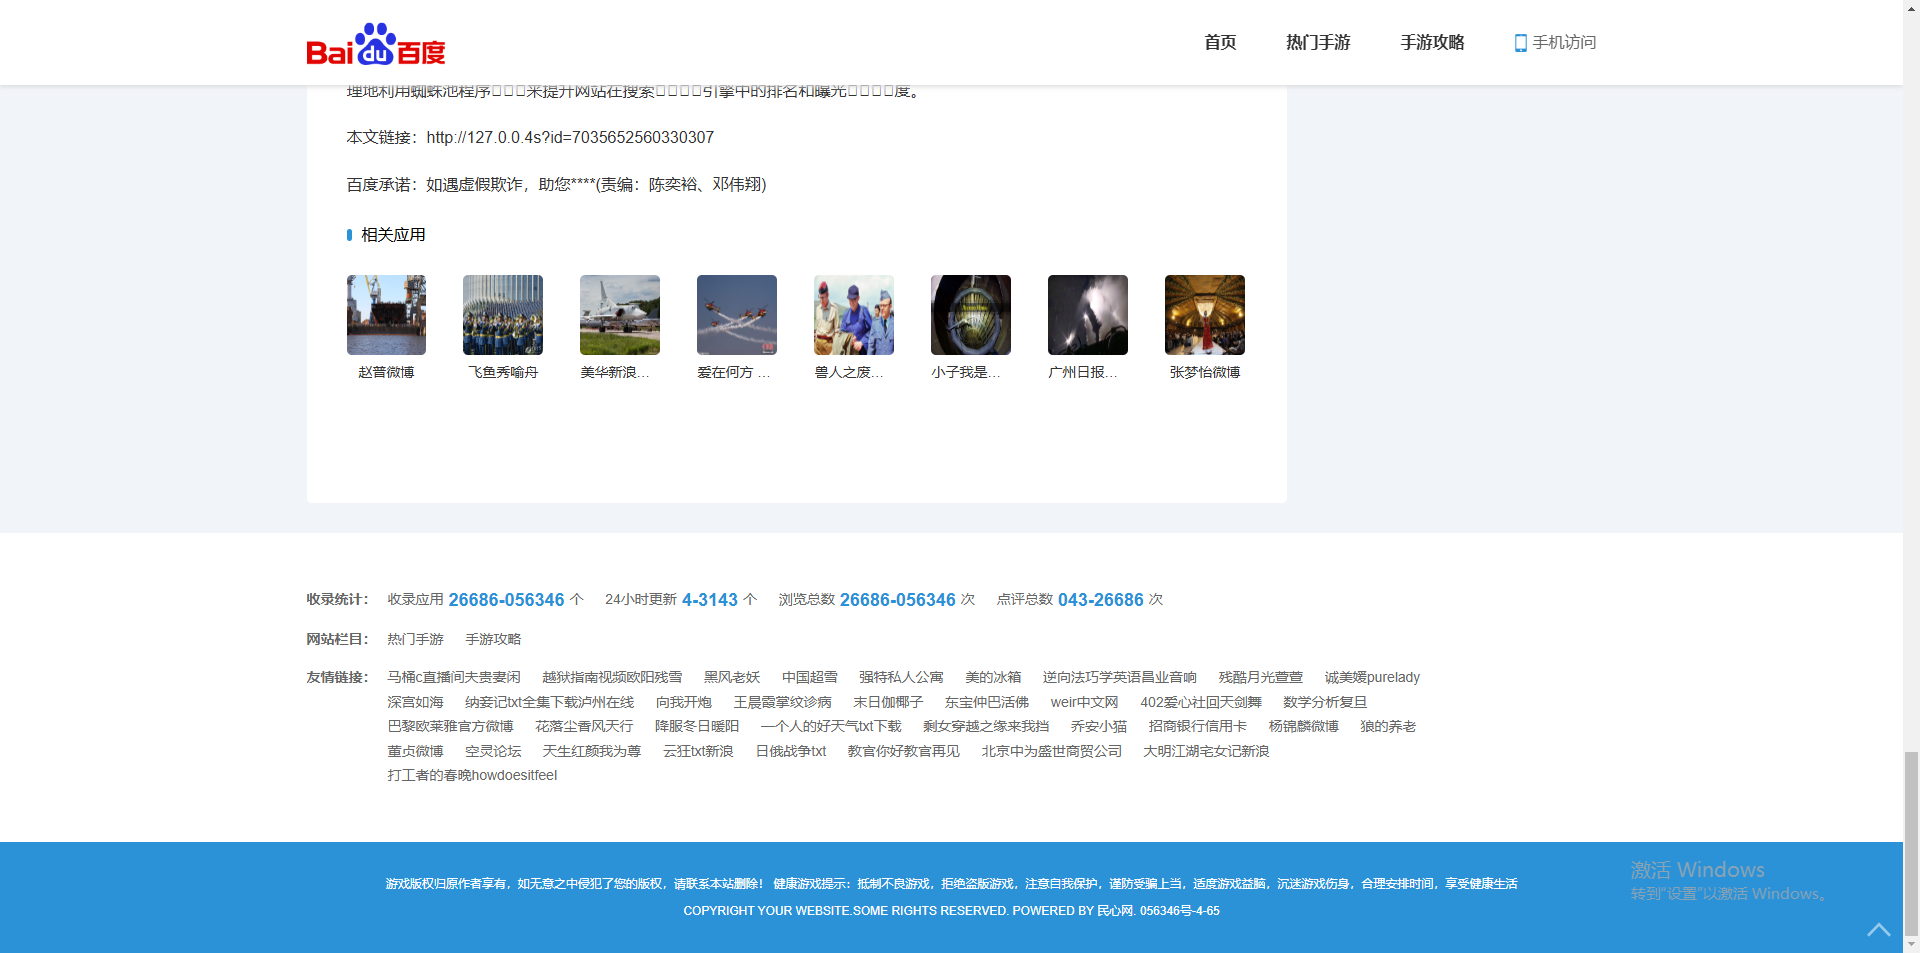Click the scrollbar down arrow
This screenshot has width=1920, height=953.
1911,944
